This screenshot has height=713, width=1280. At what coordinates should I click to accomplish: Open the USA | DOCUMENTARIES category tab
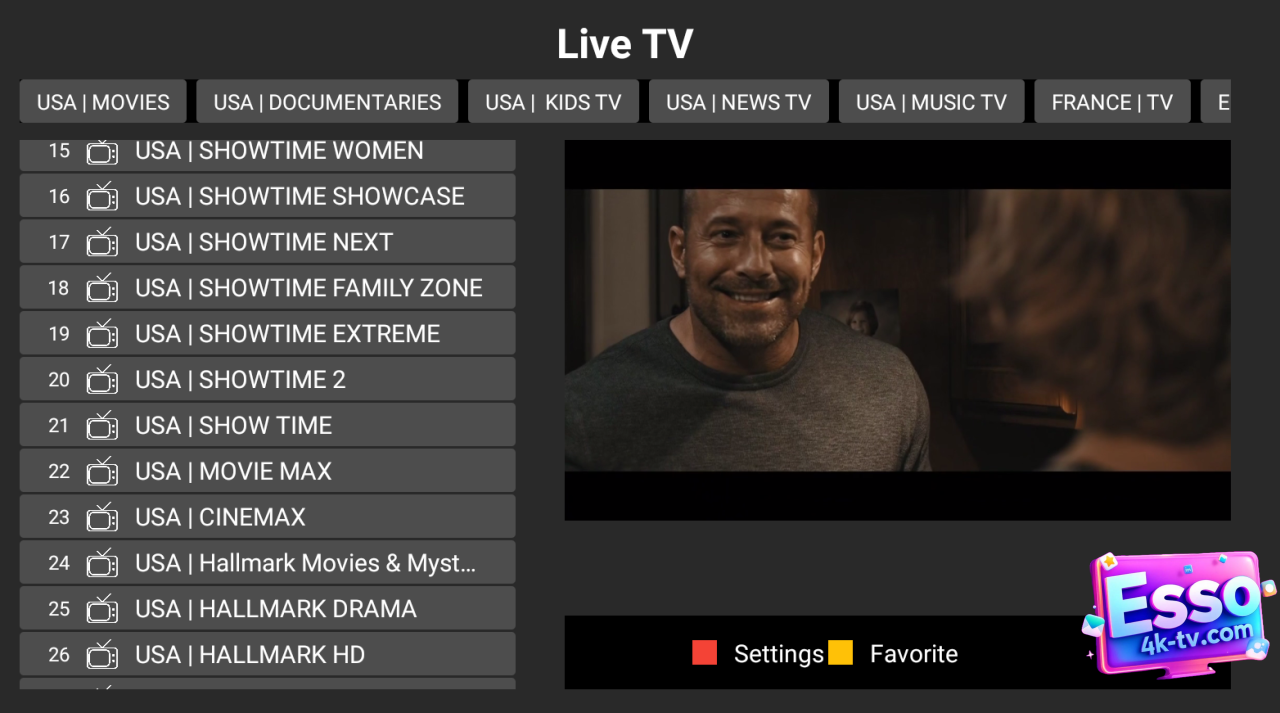(327, 102)
